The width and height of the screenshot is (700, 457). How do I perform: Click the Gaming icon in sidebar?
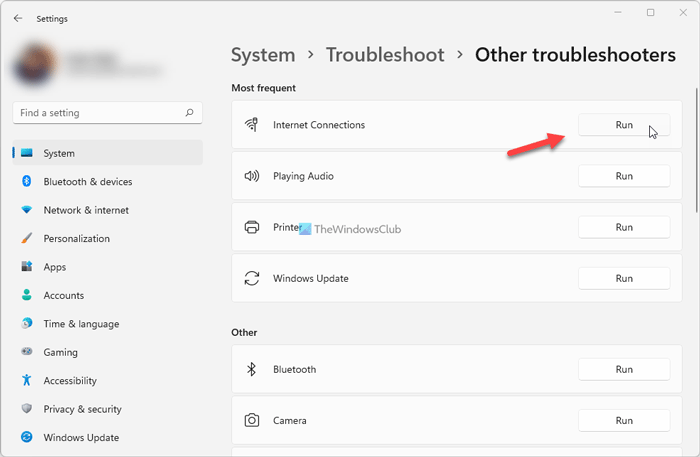[26, 352]
